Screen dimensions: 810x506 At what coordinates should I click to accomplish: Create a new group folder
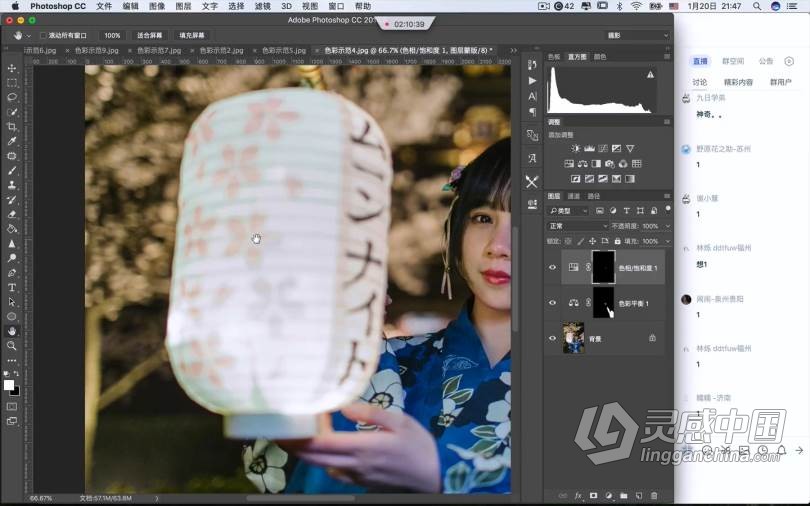point(624,496)
